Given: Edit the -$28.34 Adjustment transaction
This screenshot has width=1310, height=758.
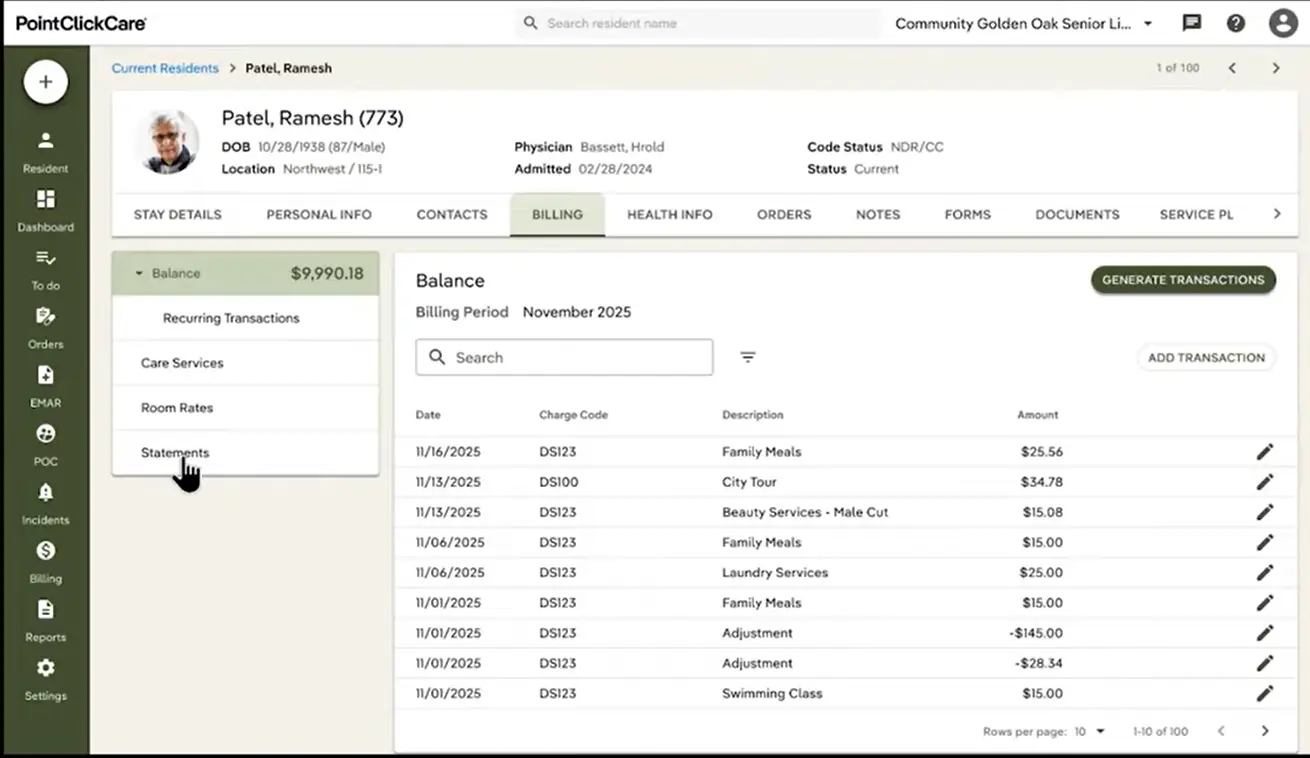Looking at the screenshot, I should (1265, 663).
